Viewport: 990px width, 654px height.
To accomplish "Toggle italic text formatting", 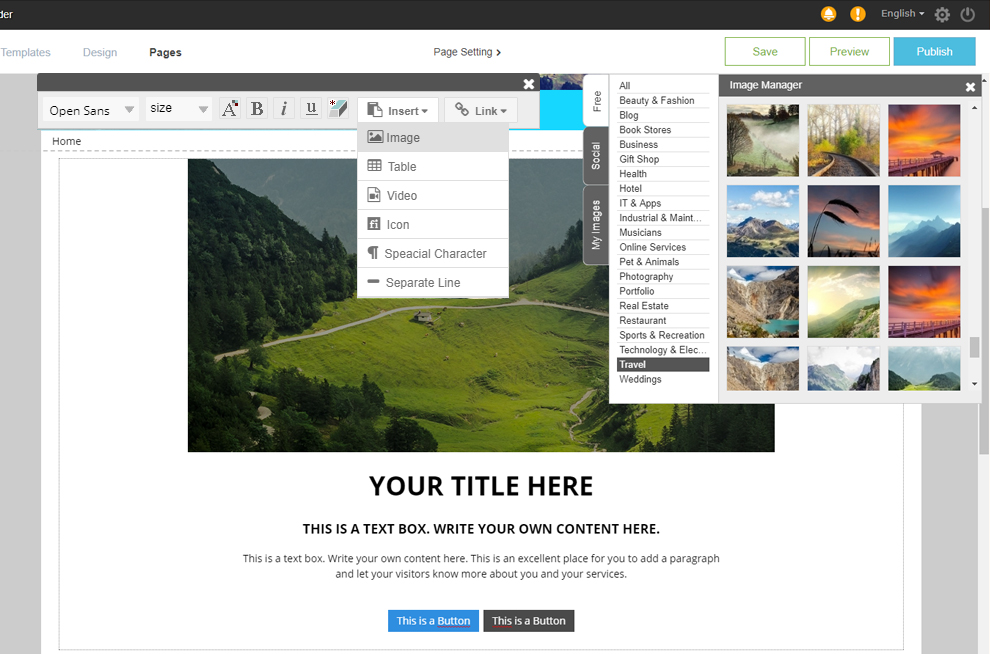I will 284,109.
